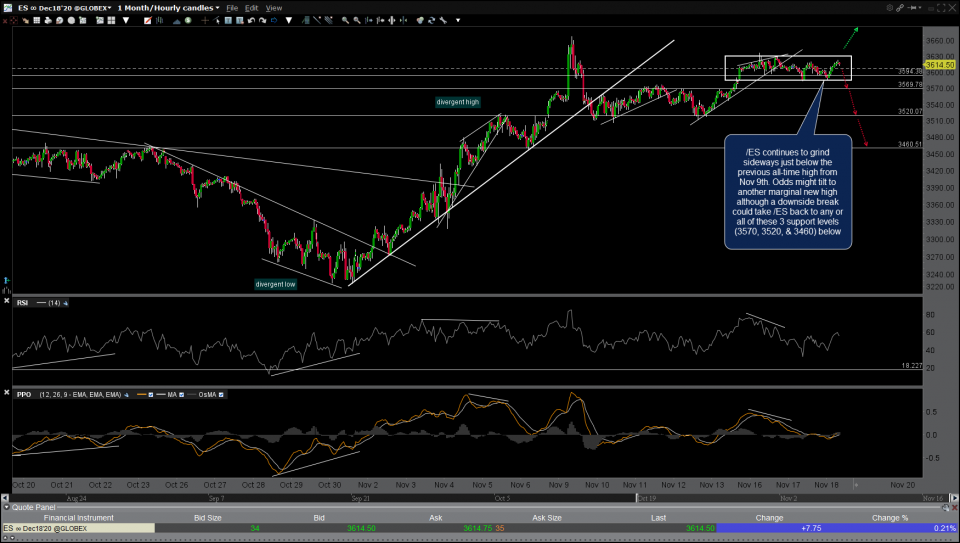
Task: Click the 3569.78 horizontal line label
Action: click(x=910, y=84)
